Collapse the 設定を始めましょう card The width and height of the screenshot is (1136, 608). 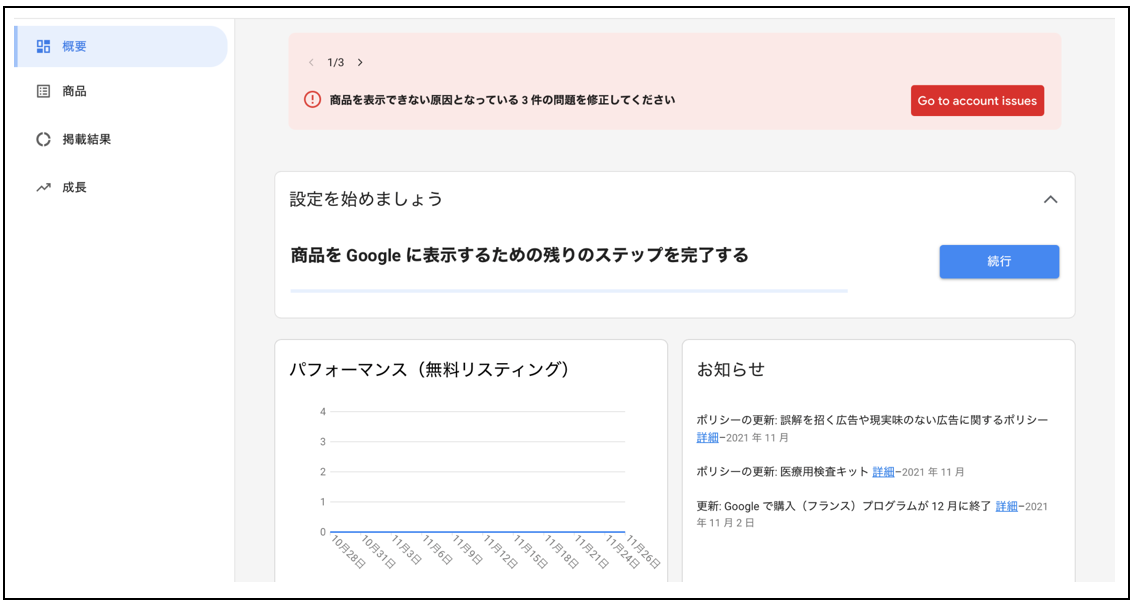1050,199
